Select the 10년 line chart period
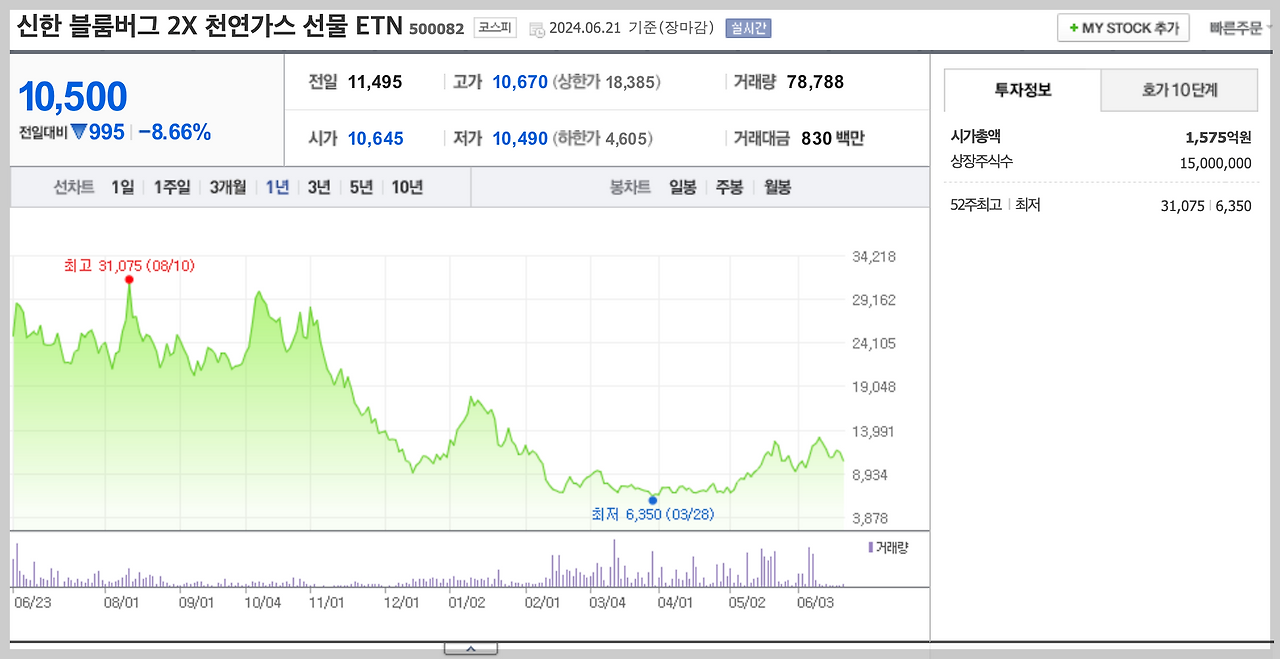Image resolution: width=1280 pixels, height=659 pixels. pos(407,187)
